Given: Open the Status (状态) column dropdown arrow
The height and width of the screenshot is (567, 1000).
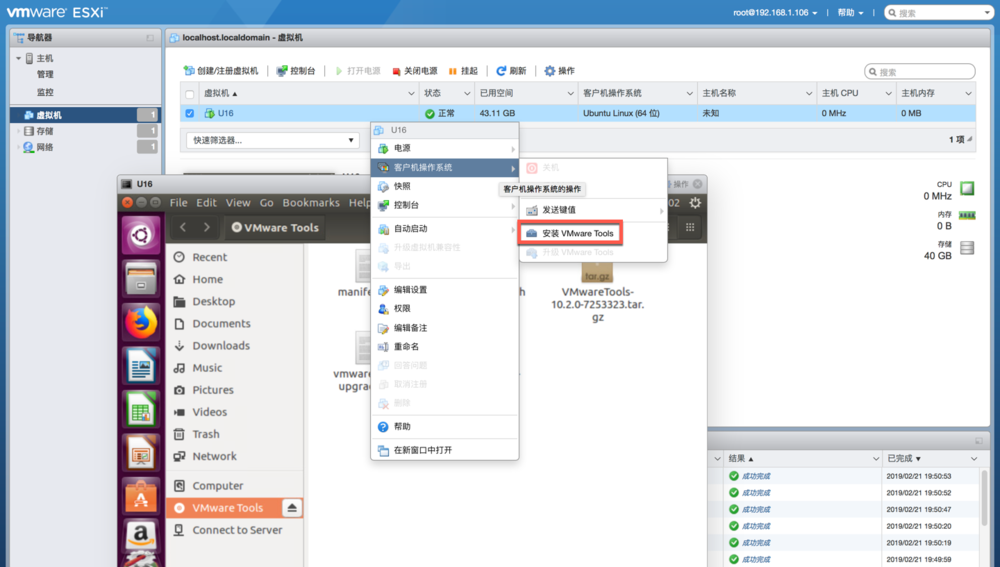Looking at the screenshot, I should coord(467,94).
